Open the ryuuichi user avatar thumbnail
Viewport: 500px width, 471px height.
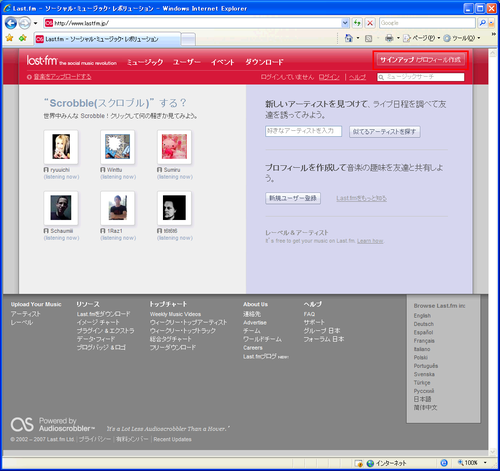[x=61, y=147]
